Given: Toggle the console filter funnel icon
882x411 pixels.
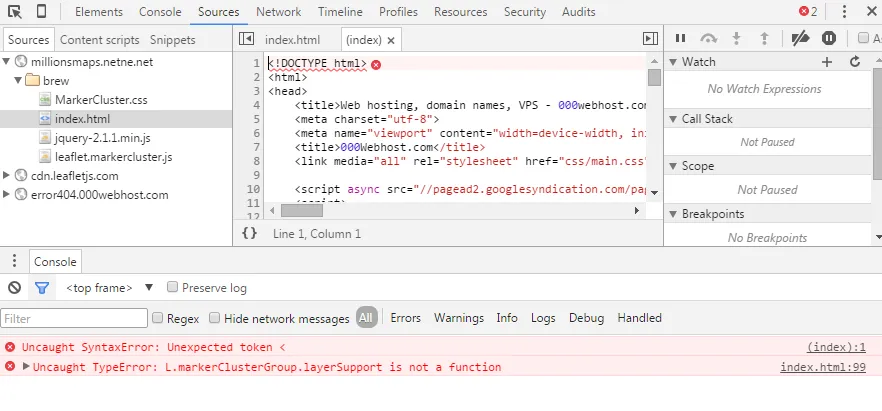Looking at the screenshot, I should point(42,288).
